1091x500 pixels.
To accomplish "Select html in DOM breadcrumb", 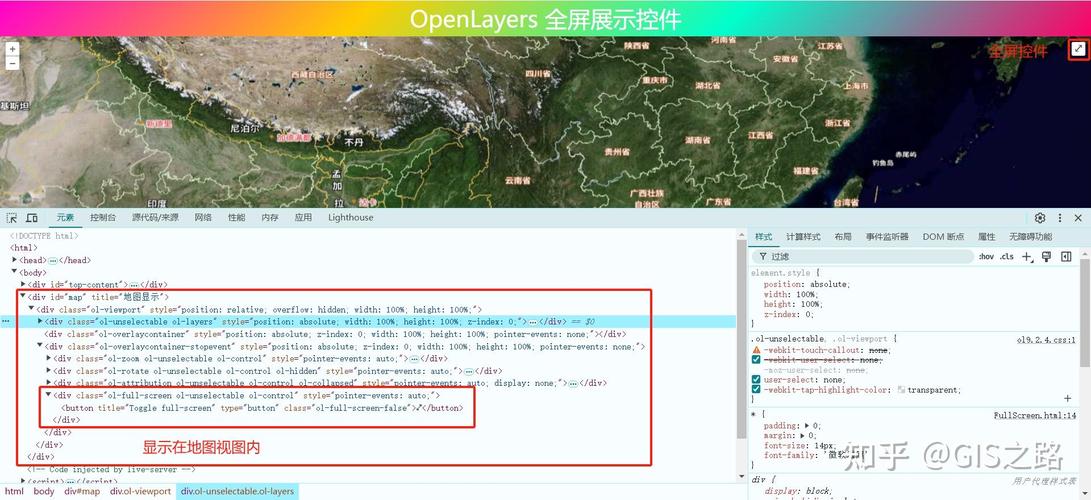I will coord(14,492).
